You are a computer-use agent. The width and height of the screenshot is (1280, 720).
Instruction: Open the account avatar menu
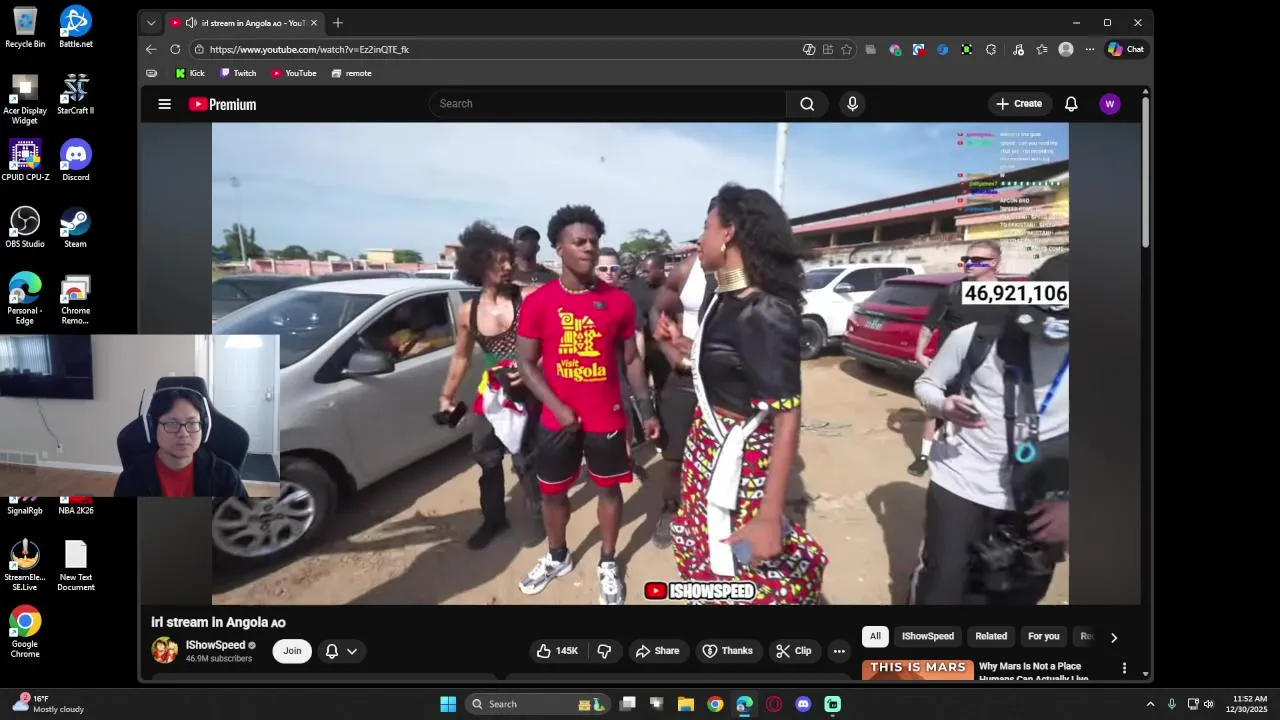point(1109,104)
